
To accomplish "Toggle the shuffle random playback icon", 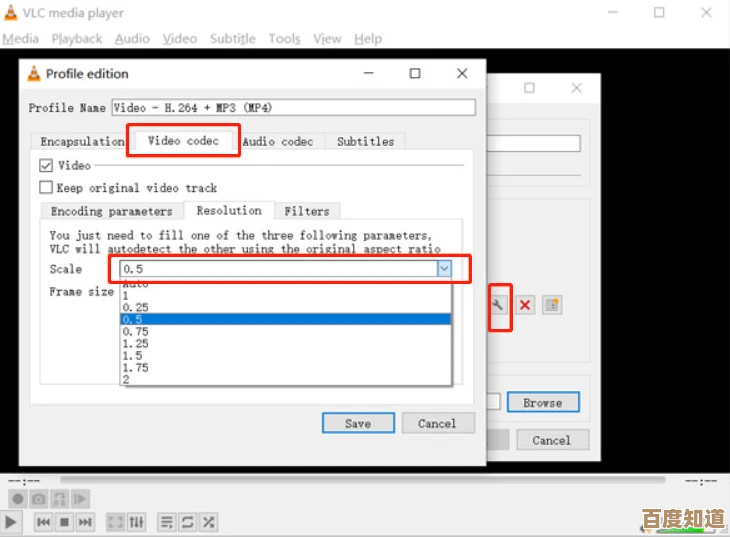I will 208,522.
